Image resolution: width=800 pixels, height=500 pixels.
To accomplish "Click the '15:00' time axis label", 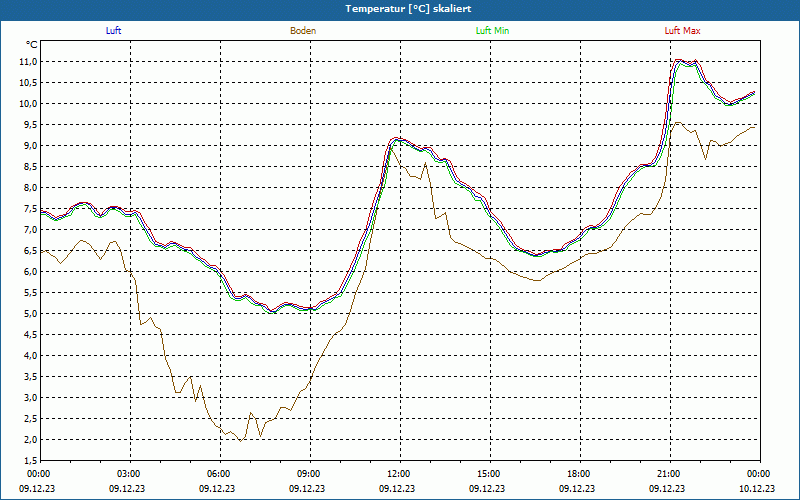I will pyautogui.click(x=490, y=474).
